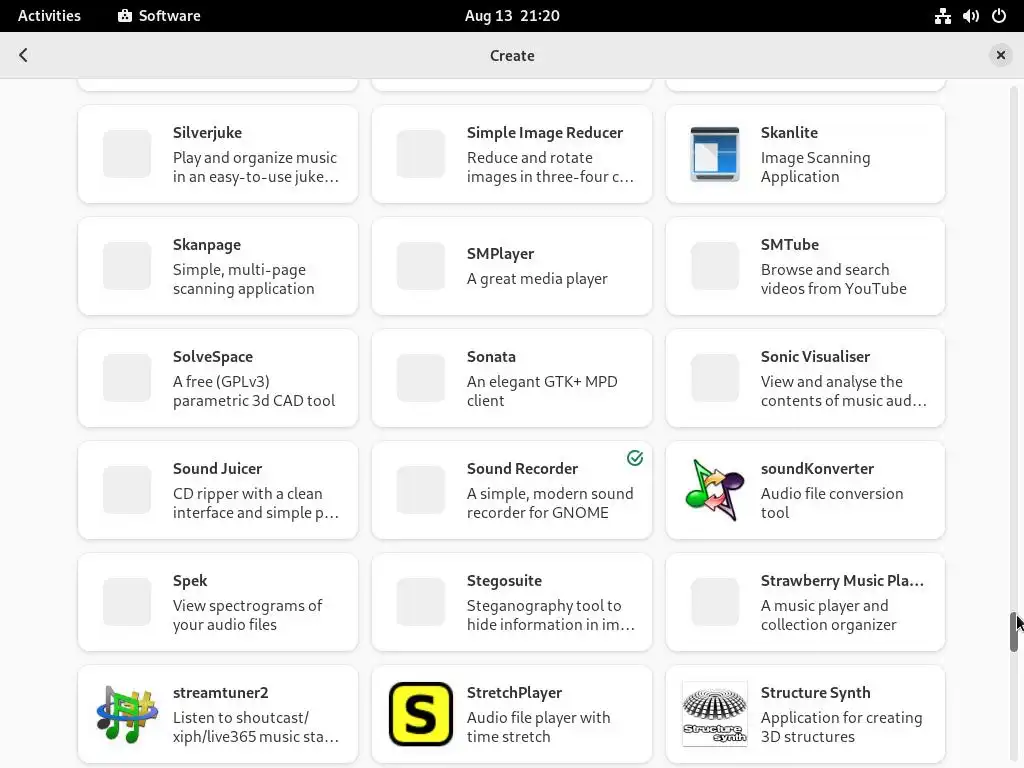Click "Simple, multi-page scanning application" text
This screenshot has height=768, width=1024.
243,279
